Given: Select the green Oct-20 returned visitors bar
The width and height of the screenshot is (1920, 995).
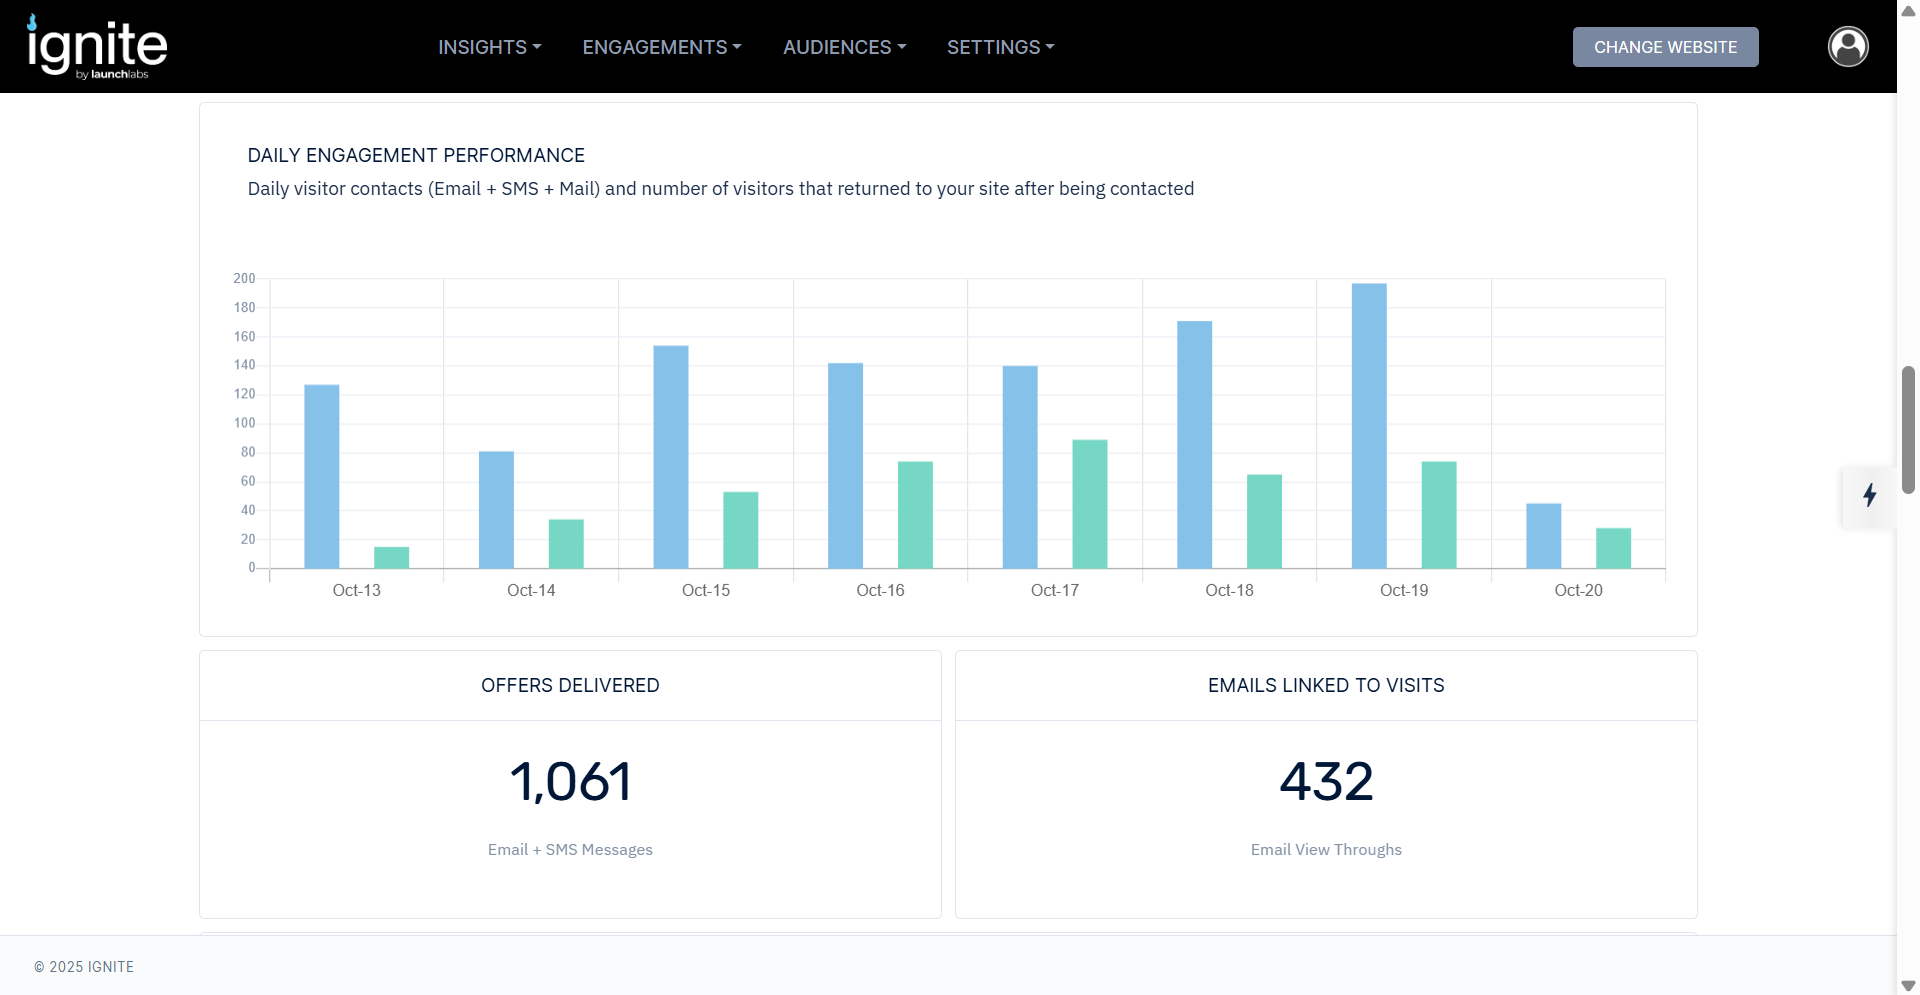Looking at the screenshot, I should coord(1613,548).
